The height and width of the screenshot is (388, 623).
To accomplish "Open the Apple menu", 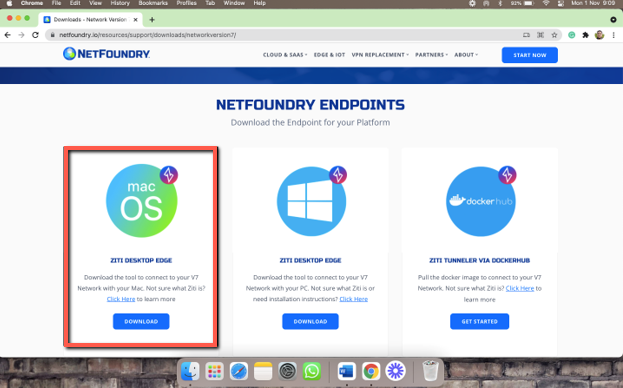I will pyautogui.click(x=9, y=3).
